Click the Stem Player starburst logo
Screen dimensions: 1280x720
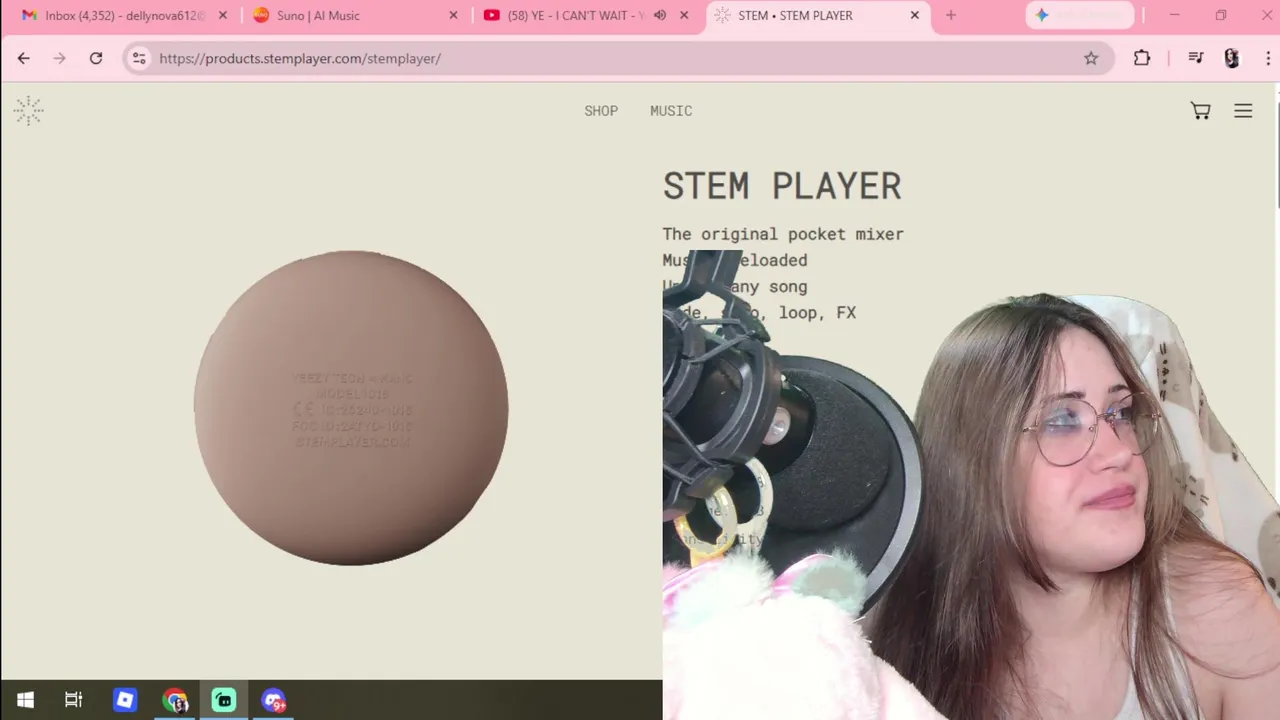pos(28,111)
